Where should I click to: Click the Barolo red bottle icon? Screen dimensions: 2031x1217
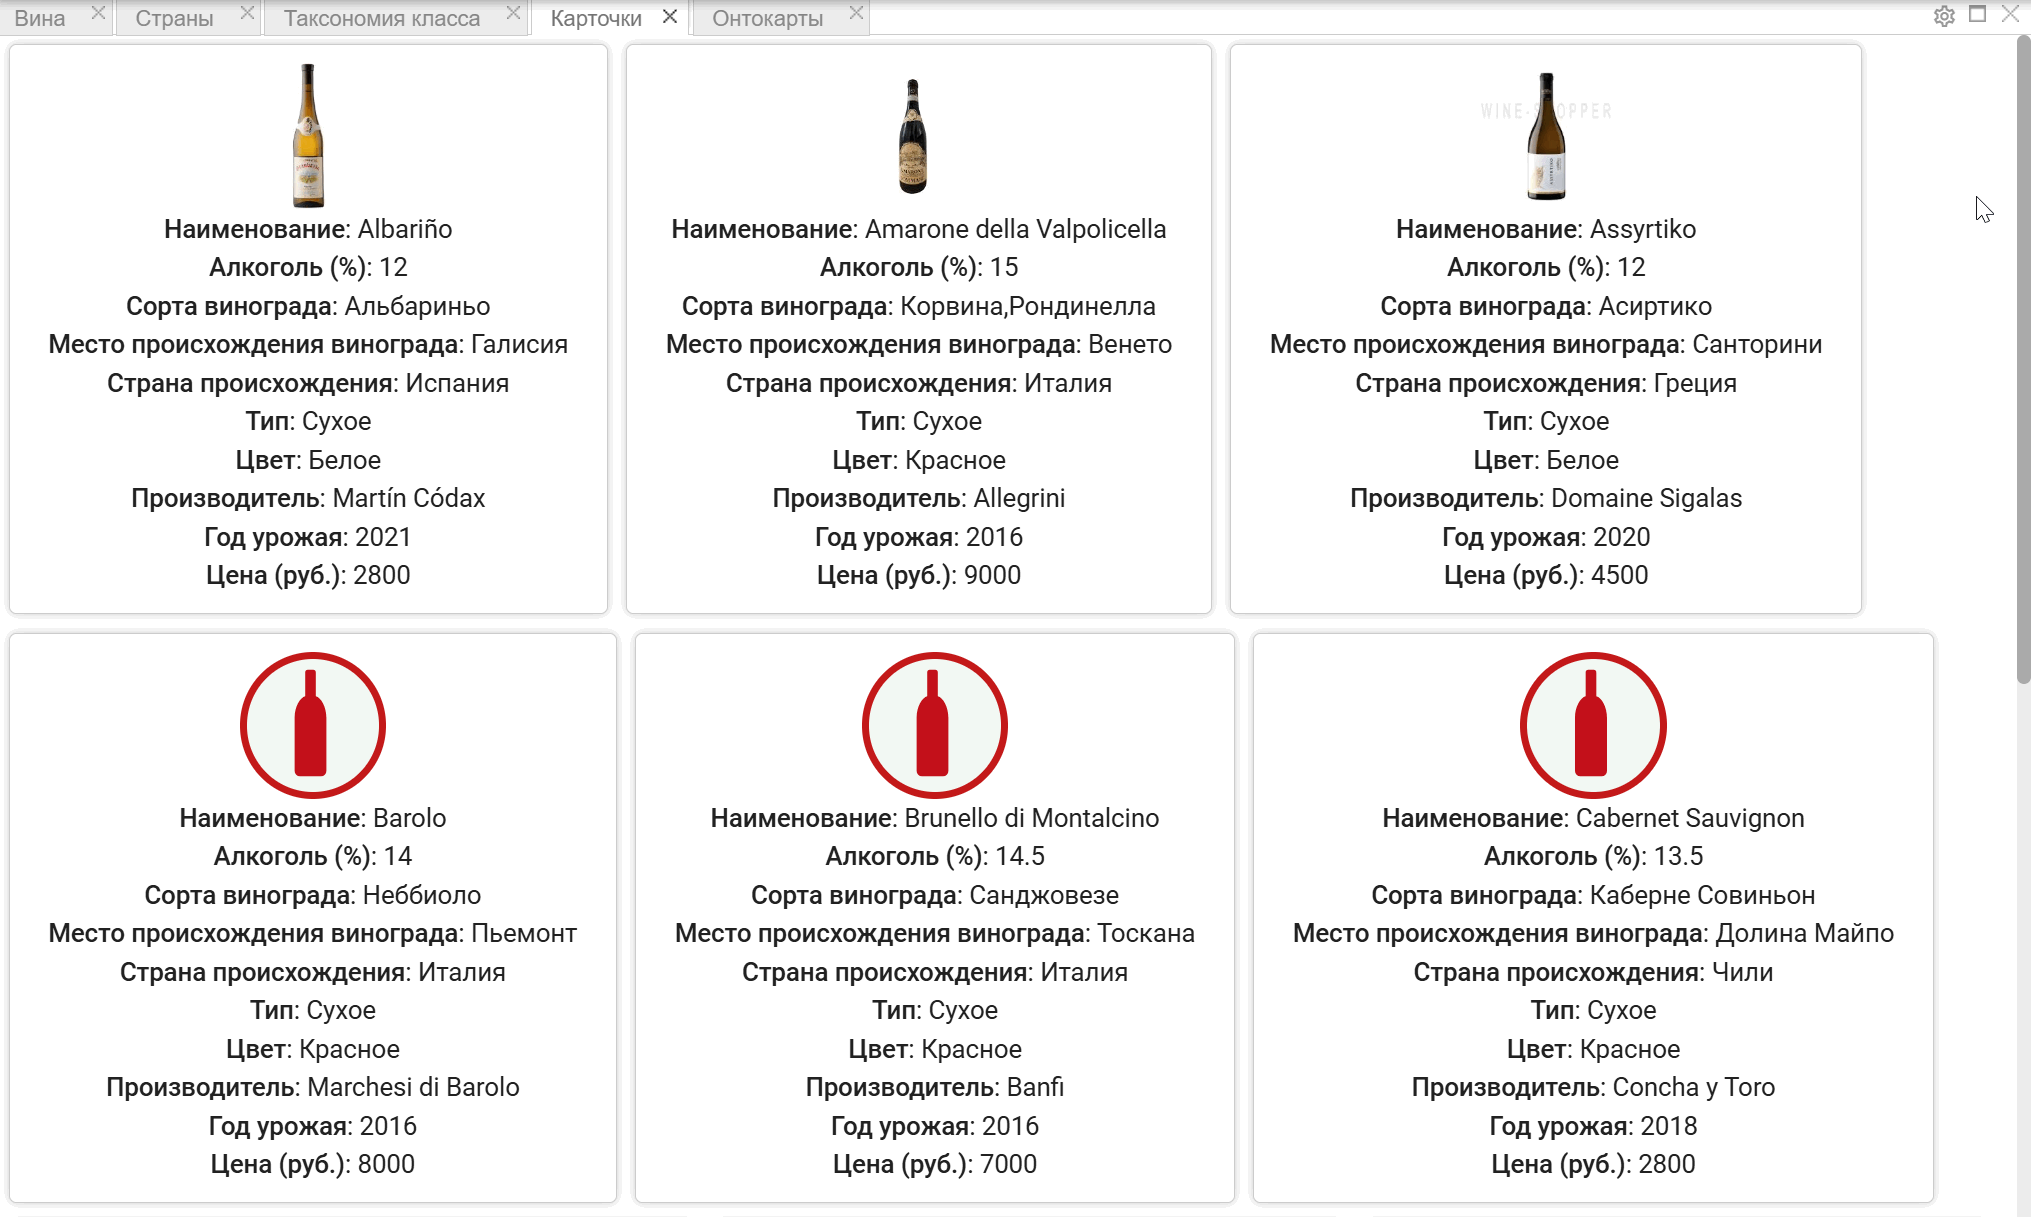(x=313, y=725)
